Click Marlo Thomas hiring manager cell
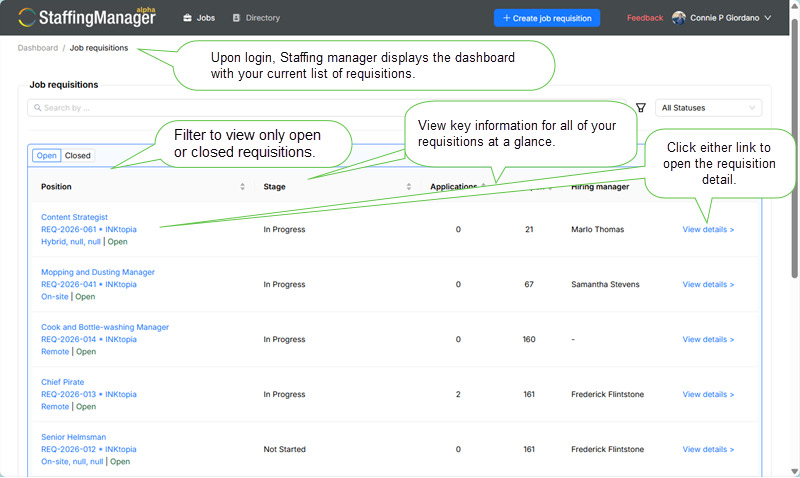 click(x=597, y=230)
